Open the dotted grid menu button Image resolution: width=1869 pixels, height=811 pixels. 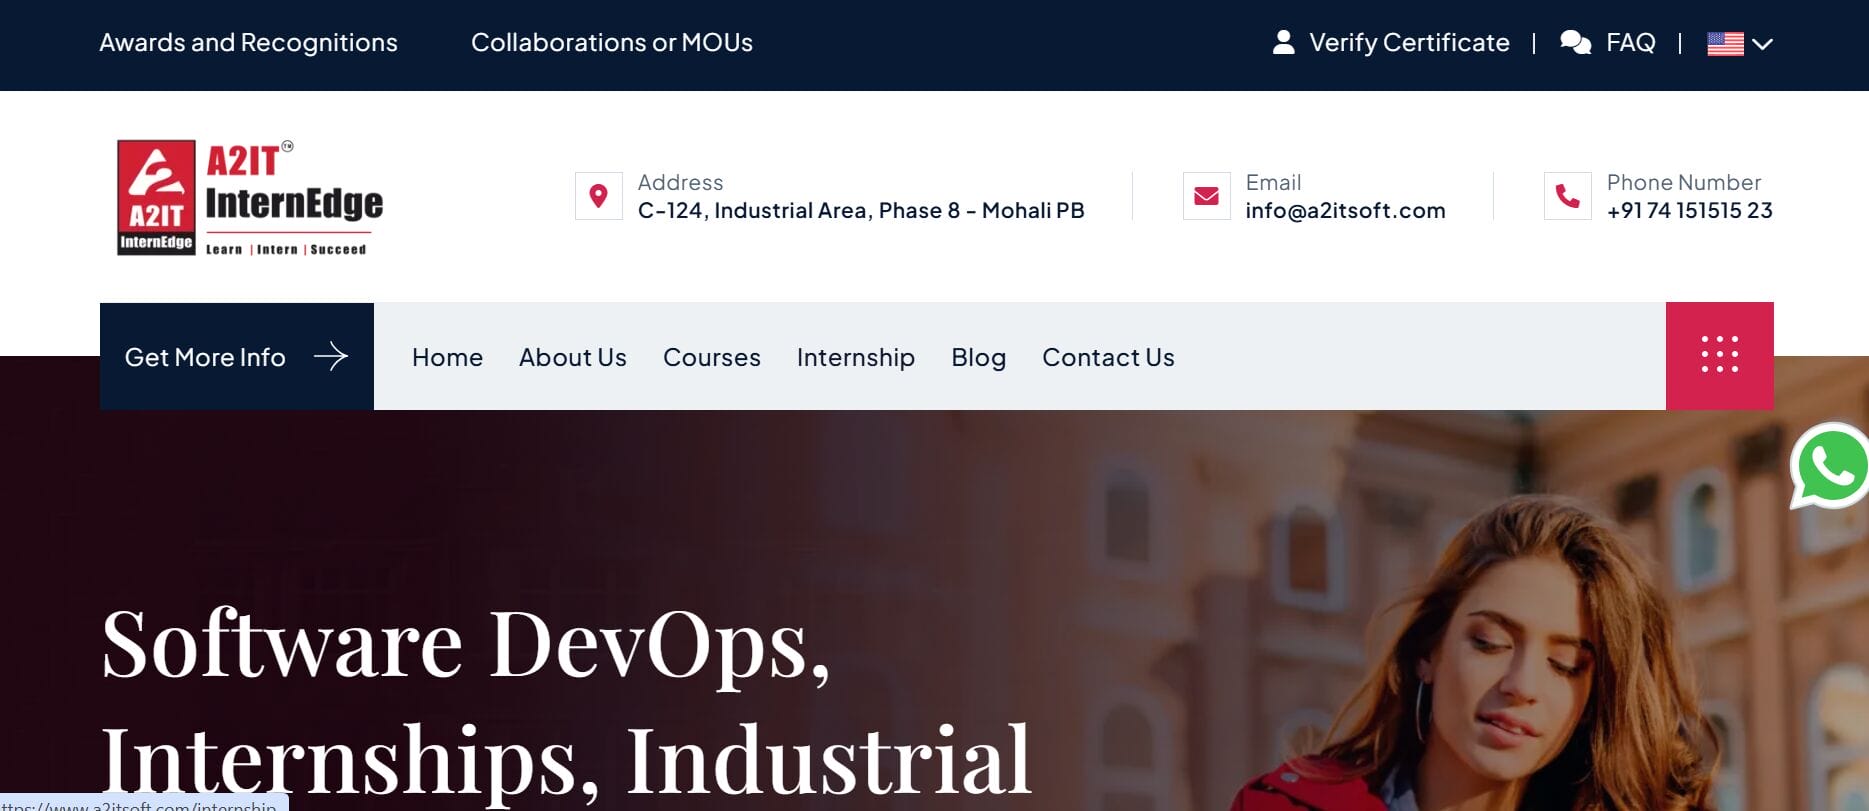pyautogui.click(x=1719, y=355)
